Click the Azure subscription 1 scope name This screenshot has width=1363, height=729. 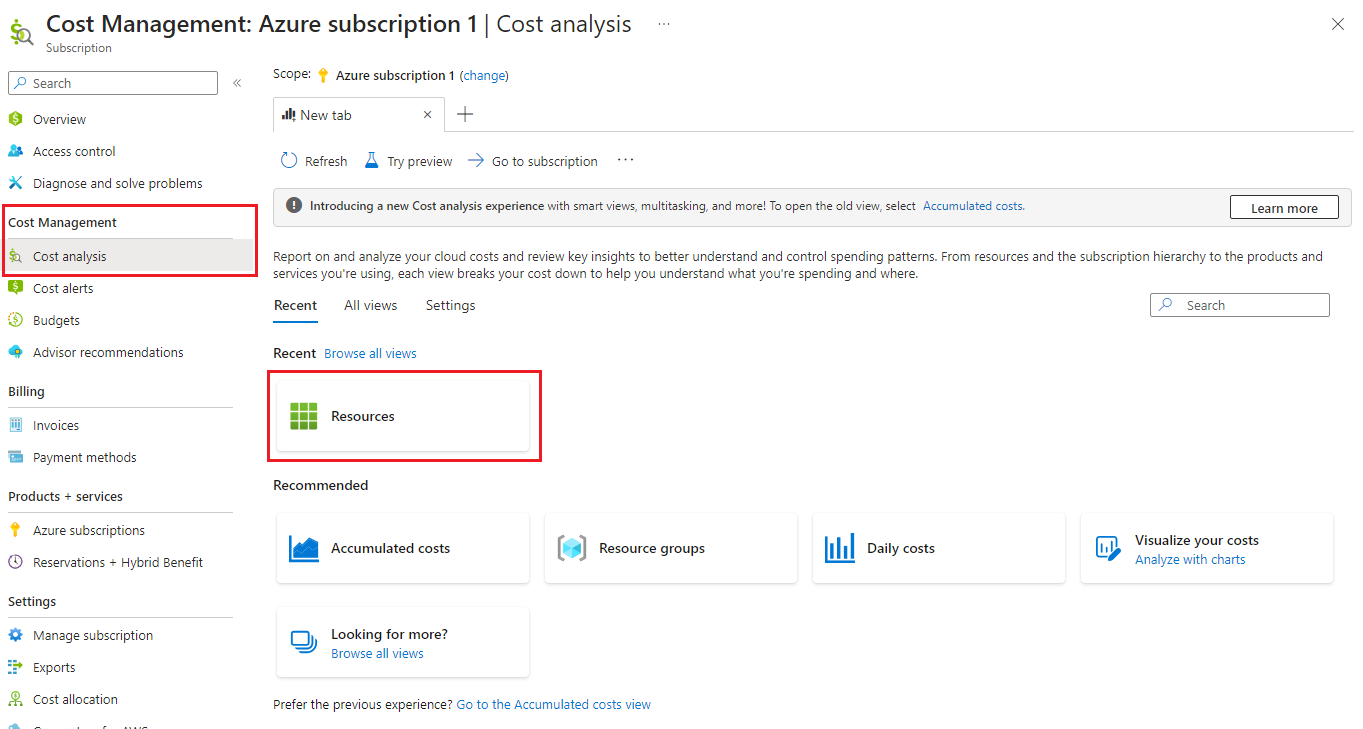tap(395, 75)
